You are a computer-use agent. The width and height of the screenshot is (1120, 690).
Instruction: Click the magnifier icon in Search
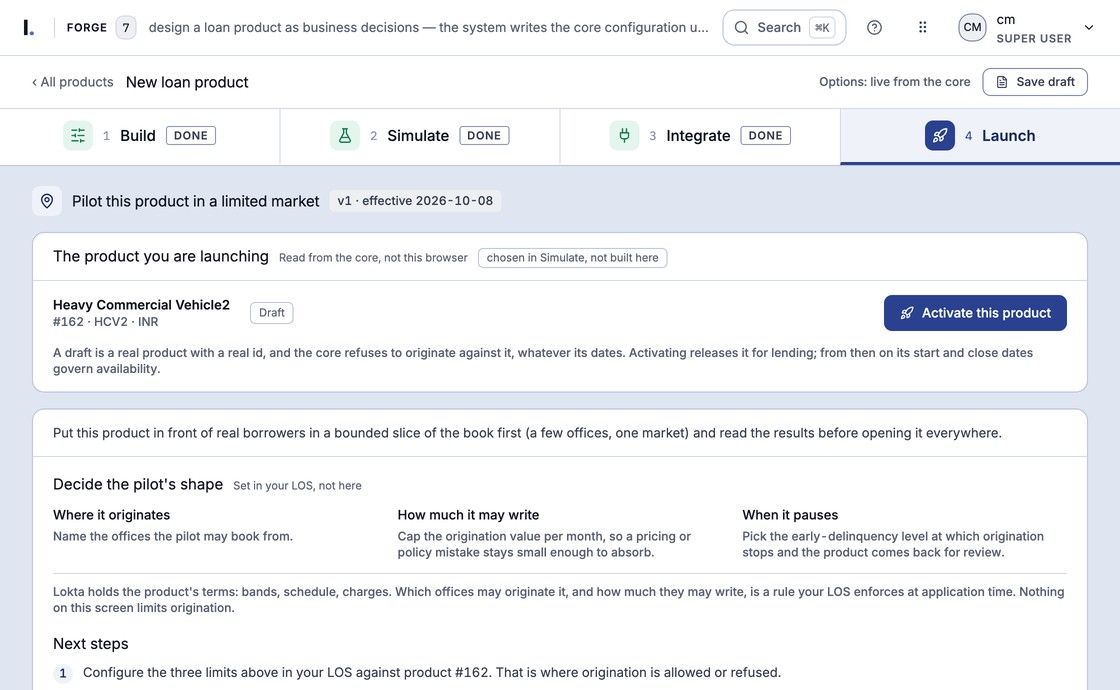[x=741, y=28]
